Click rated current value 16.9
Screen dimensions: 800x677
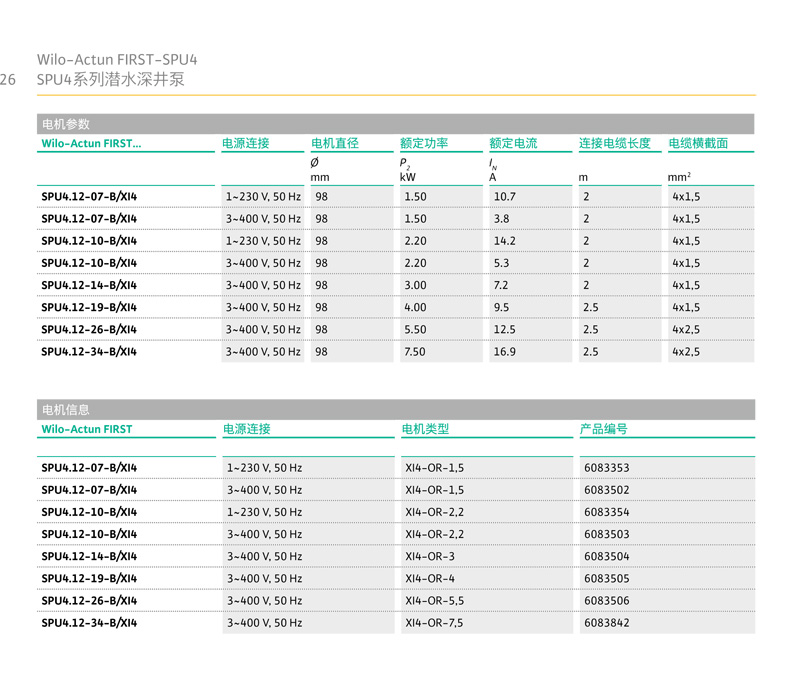[x=504, y=352]
